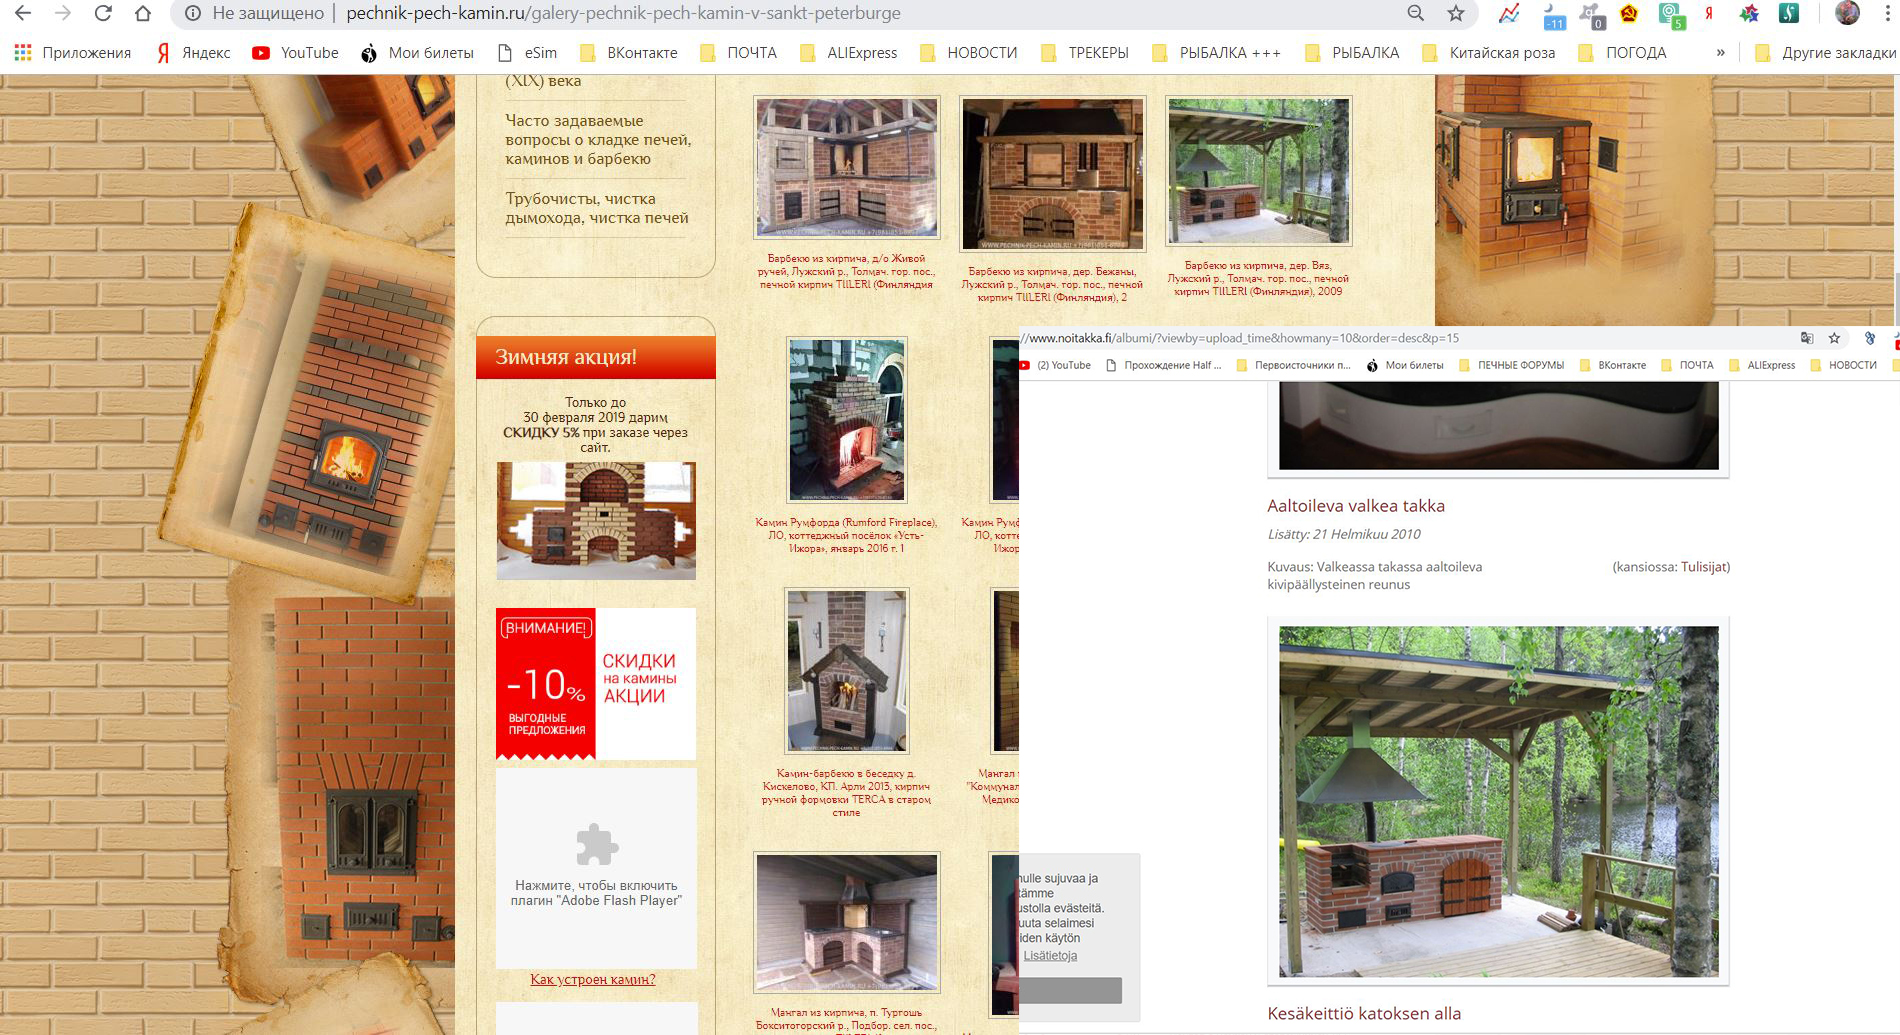Click the winter promo fireplace snow image
Image resolution: width=1900 pixels, height=1035 pixels.
[596, 521]
